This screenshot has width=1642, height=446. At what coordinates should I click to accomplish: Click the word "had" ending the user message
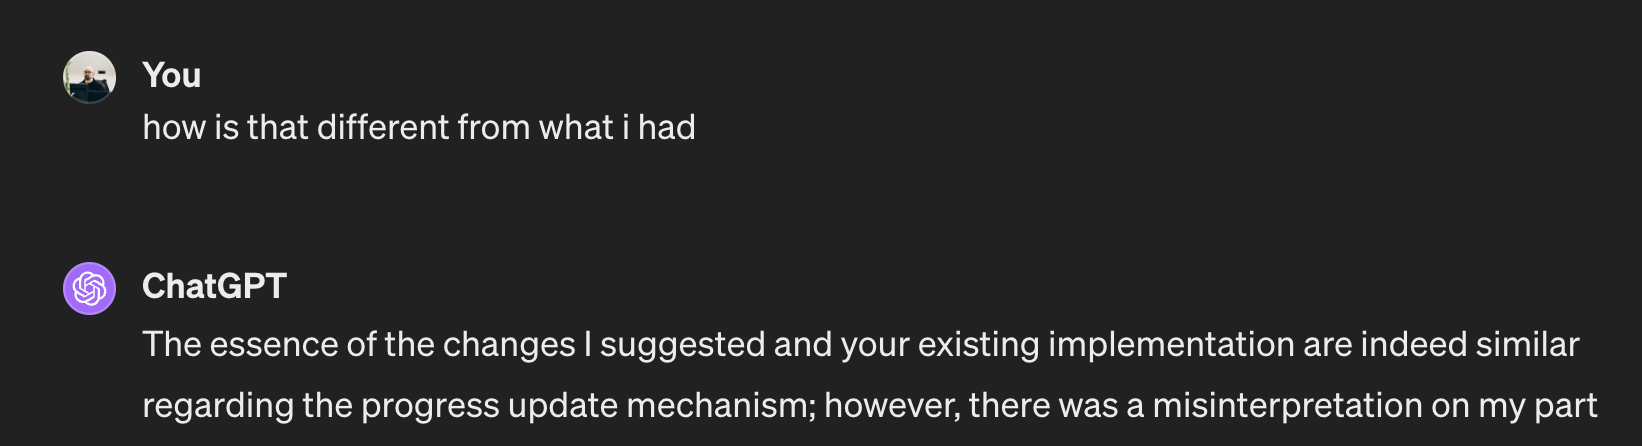pyautogui.click(x=667, y=127)
